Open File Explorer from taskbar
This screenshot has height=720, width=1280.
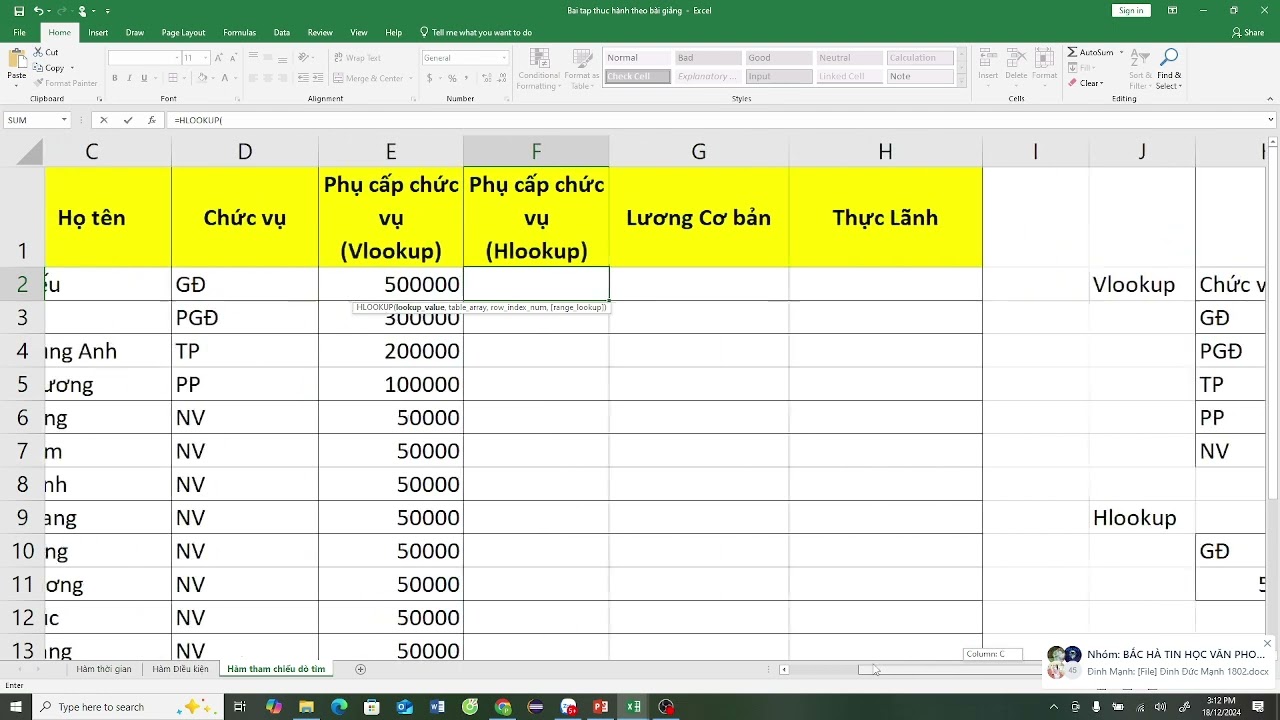point(306,707)
